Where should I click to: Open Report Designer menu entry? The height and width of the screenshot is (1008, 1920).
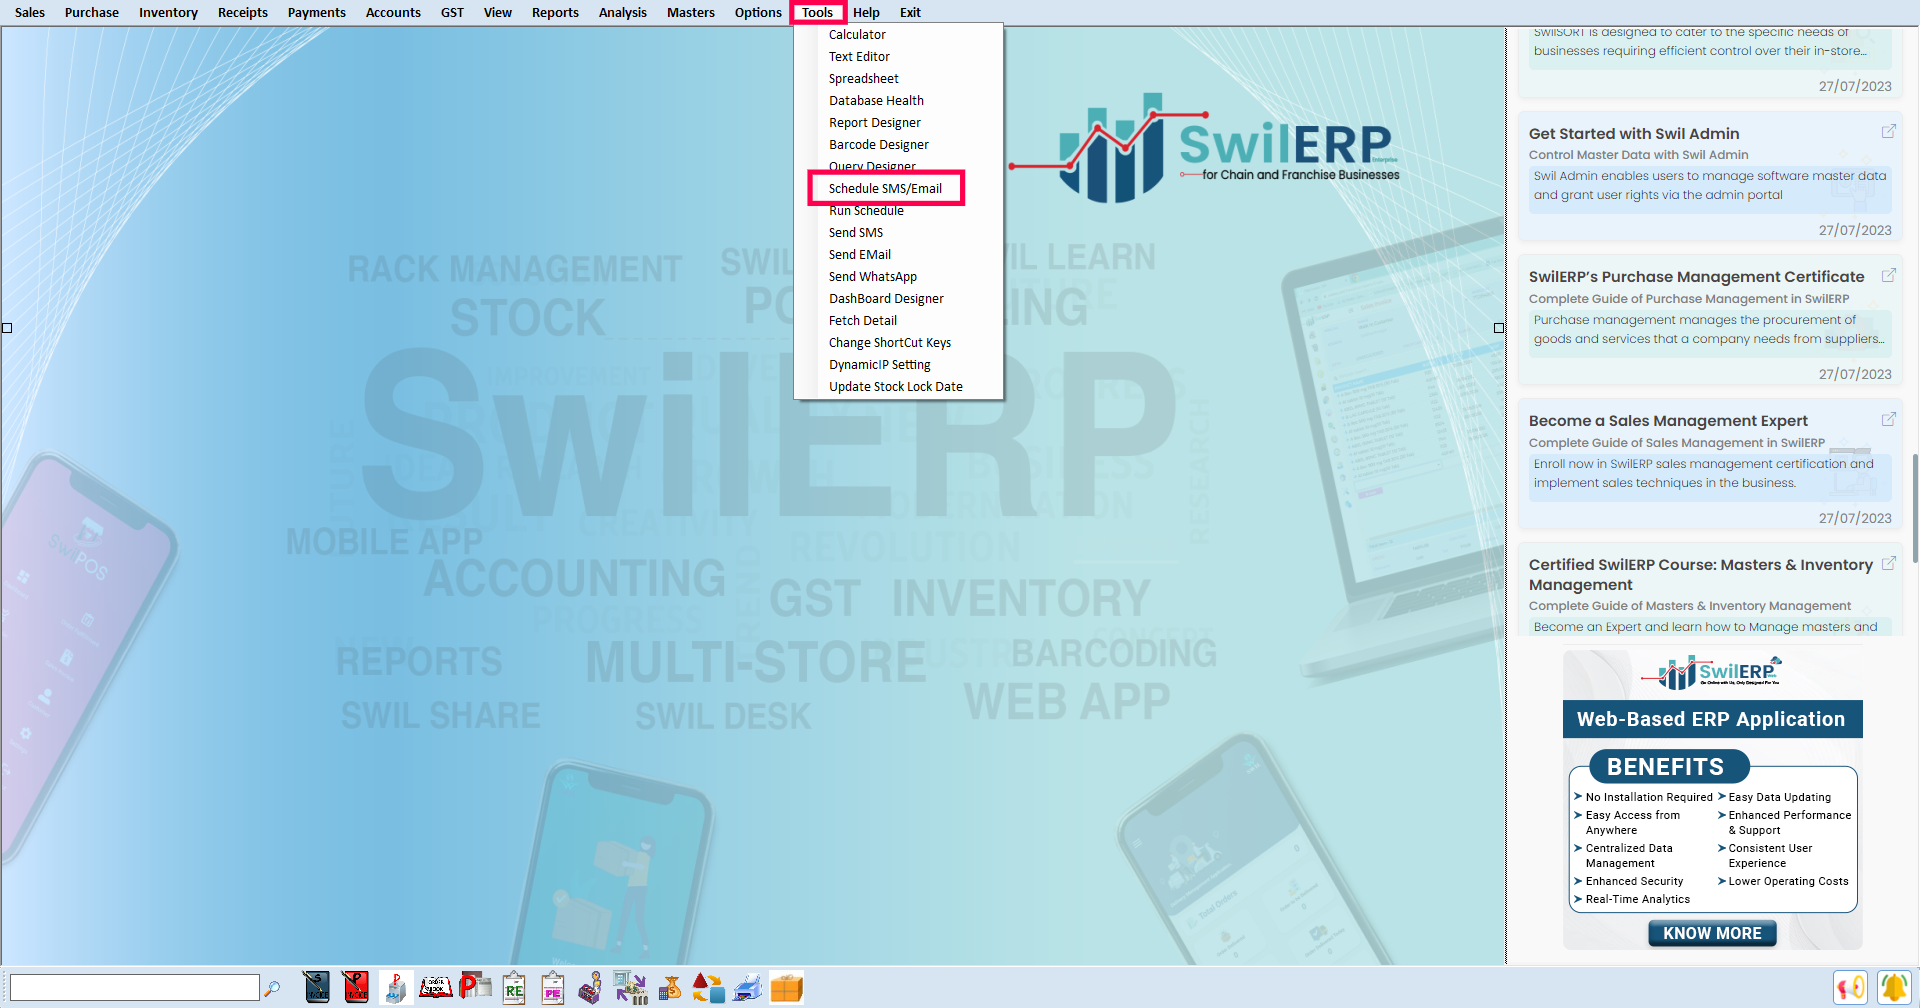click(x=898, y=123)
